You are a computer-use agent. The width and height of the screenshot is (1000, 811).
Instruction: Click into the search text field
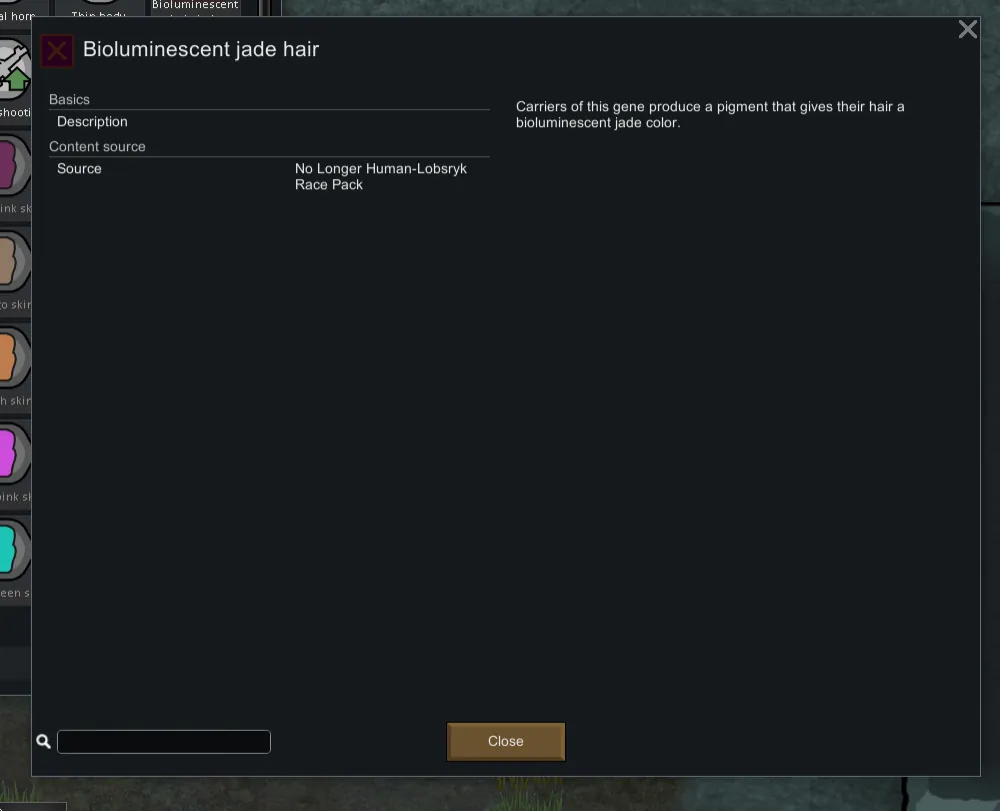(164, 742)
